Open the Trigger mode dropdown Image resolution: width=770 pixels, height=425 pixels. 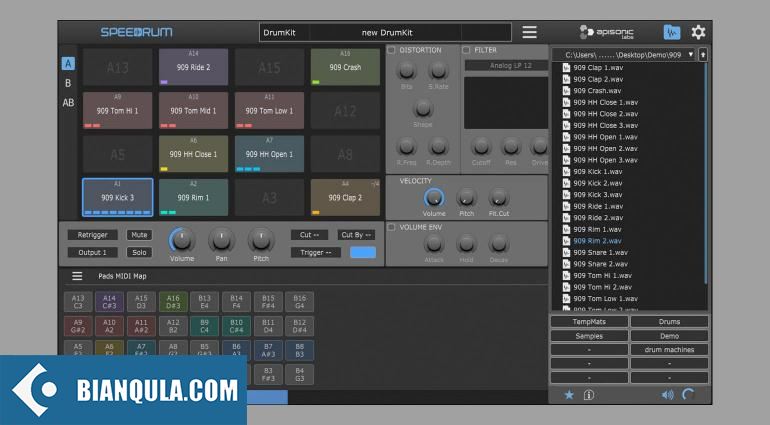click(316, 253)
